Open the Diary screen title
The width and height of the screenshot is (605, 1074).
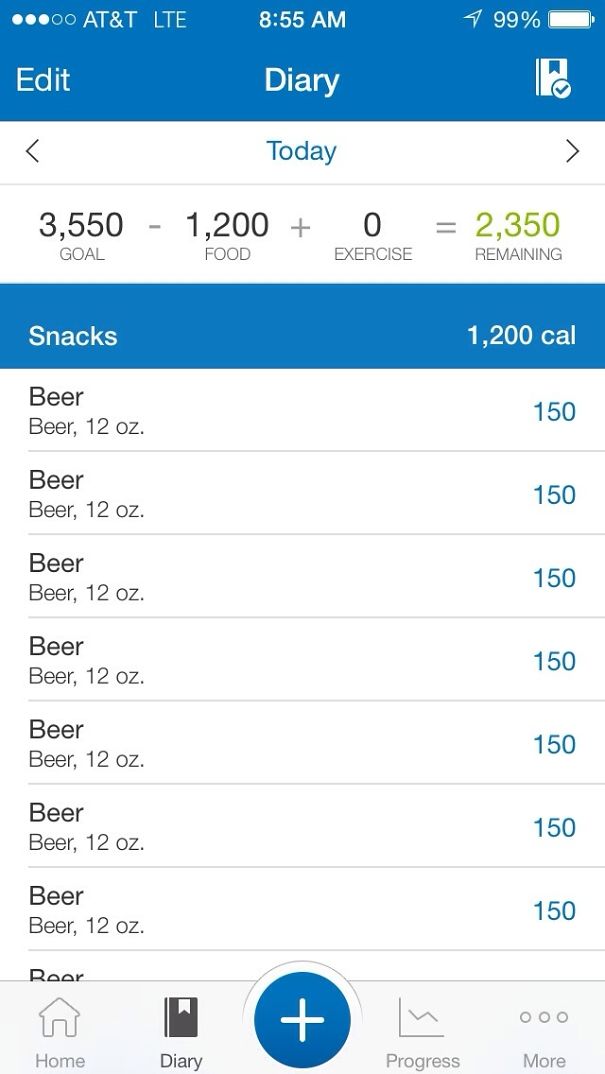coord(301,79)
